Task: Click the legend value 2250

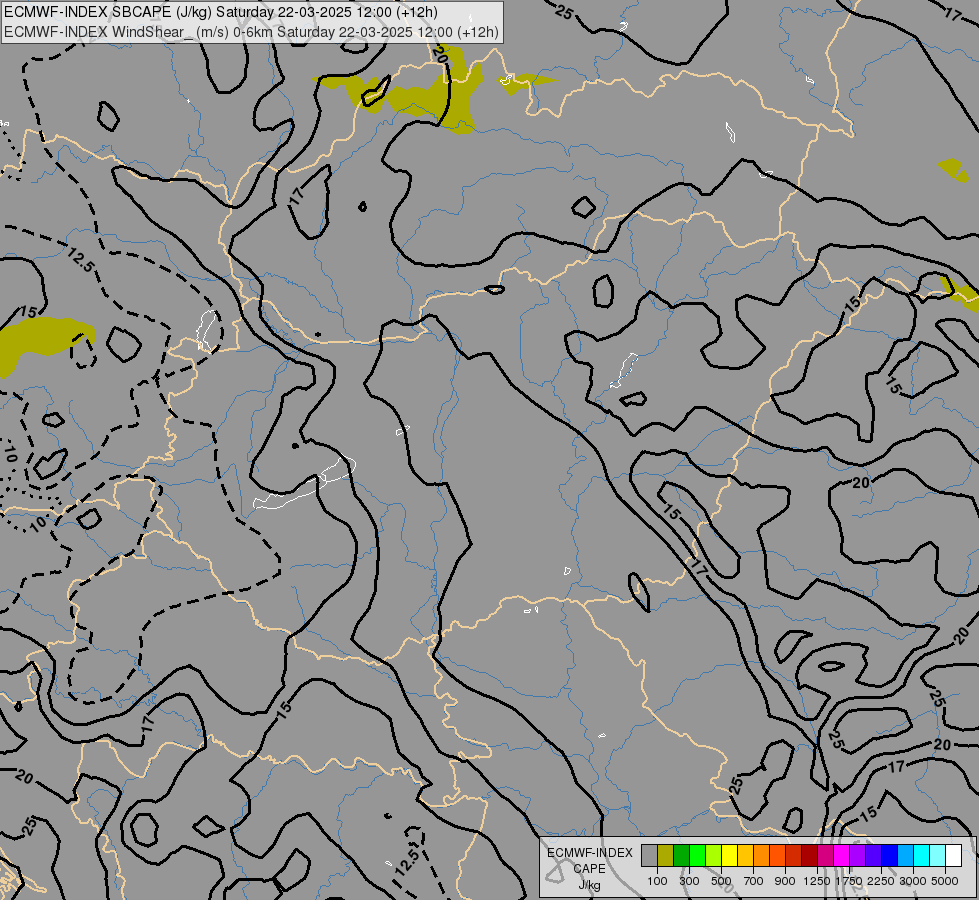Action: click(x=881, y=881)
